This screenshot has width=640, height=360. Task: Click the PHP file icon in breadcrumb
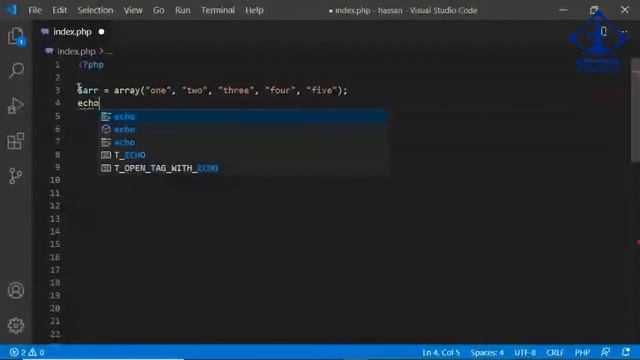point(49,51)
